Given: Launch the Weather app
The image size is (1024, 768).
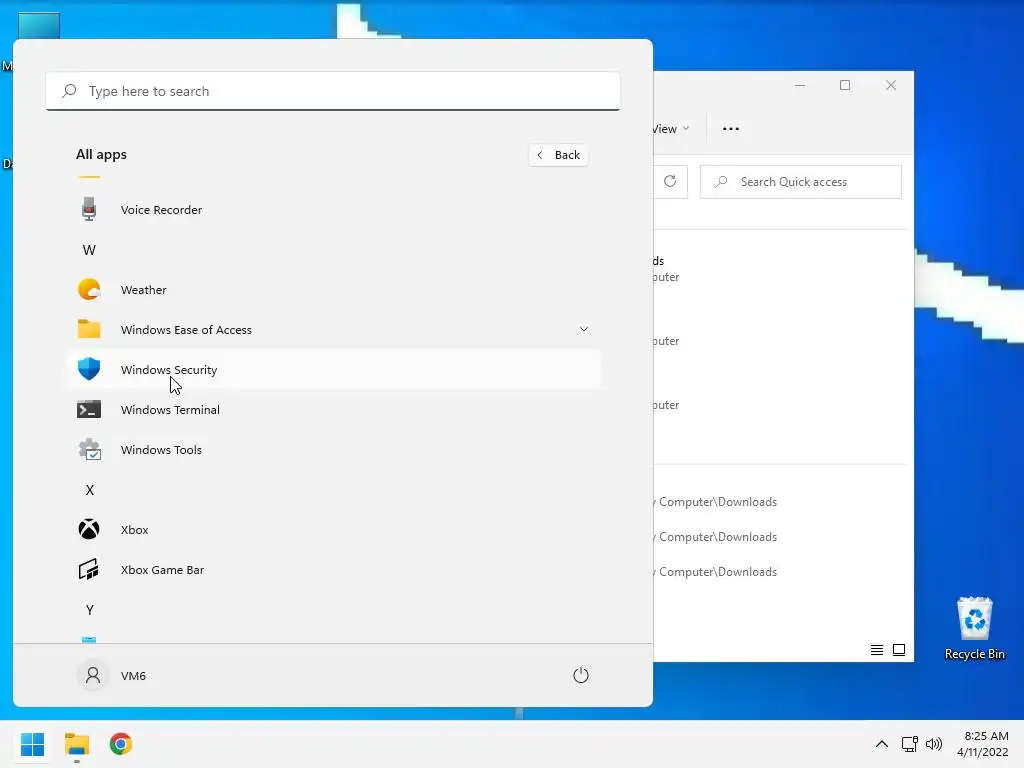Looking at the screenshot, I should tap(332, 289).
